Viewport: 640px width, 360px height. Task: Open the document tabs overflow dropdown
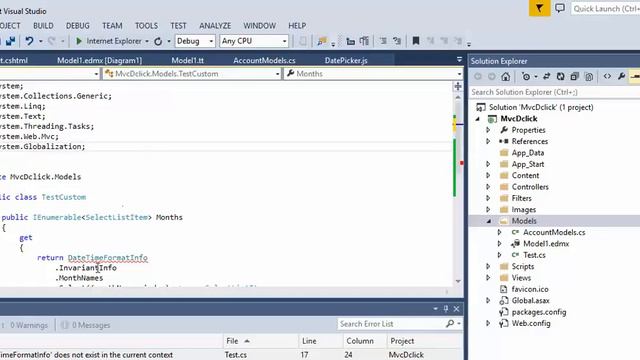click(459, 60)
